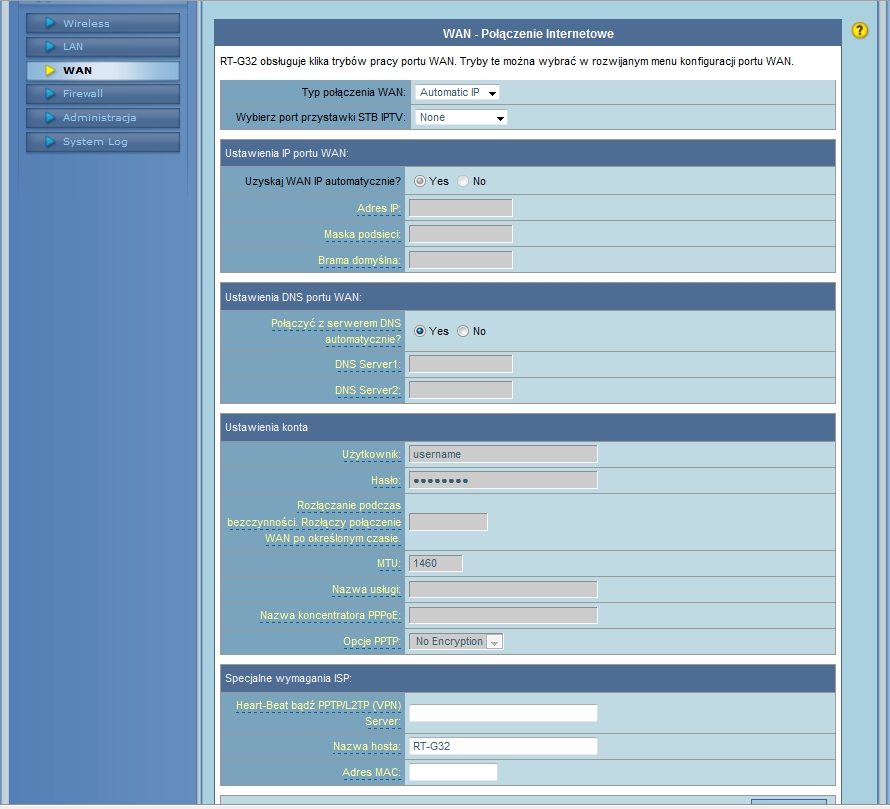Click the Brama domyślna label link
This screenshot has height=809, width=890.
pyautogui.click(x=359, y=261)
